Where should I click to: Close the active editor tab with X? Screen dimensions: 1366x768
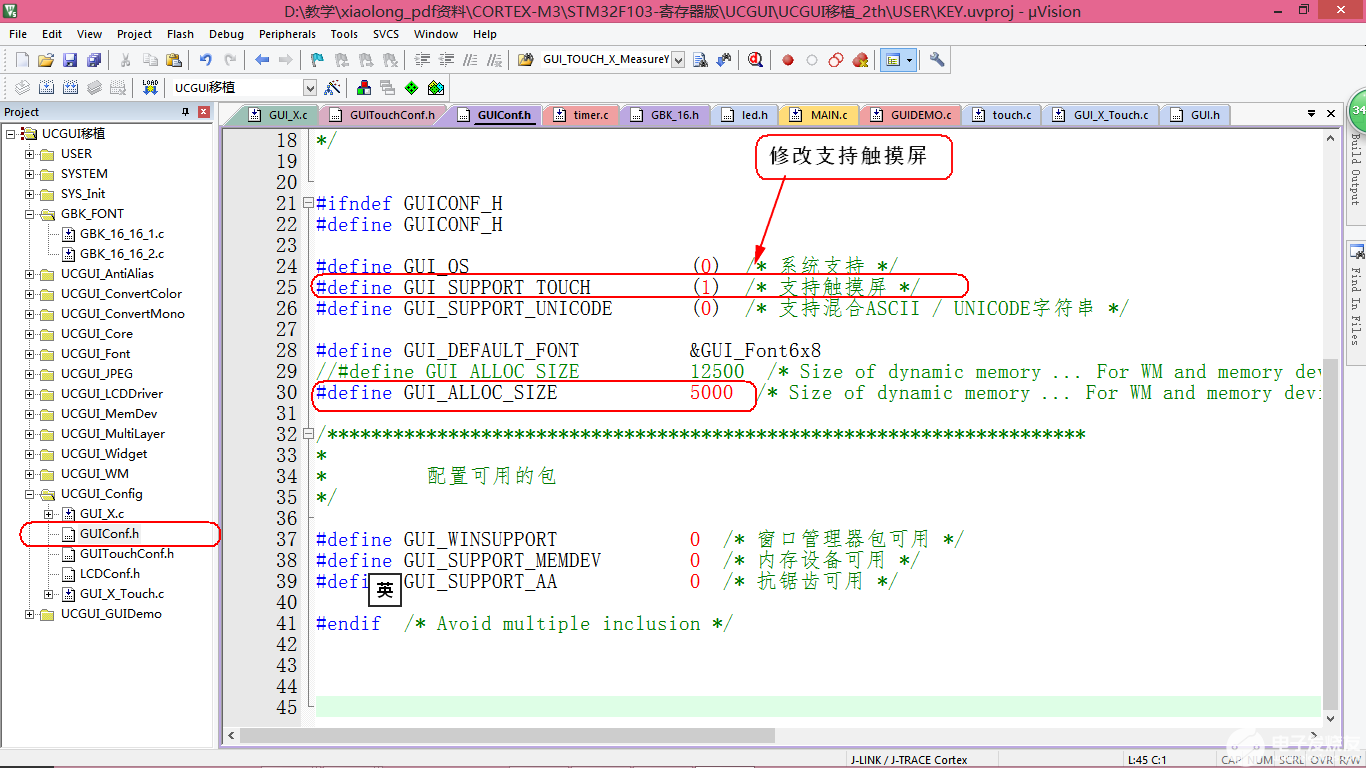pos(1331,114)
